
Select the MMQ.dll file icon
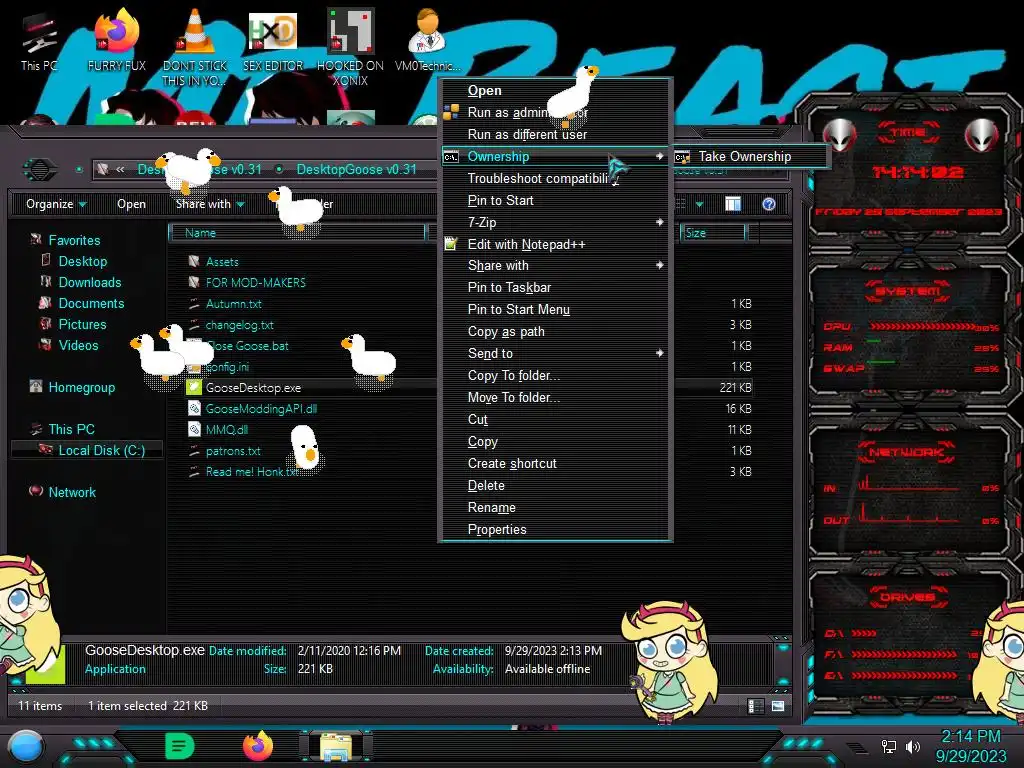(194, 429)
